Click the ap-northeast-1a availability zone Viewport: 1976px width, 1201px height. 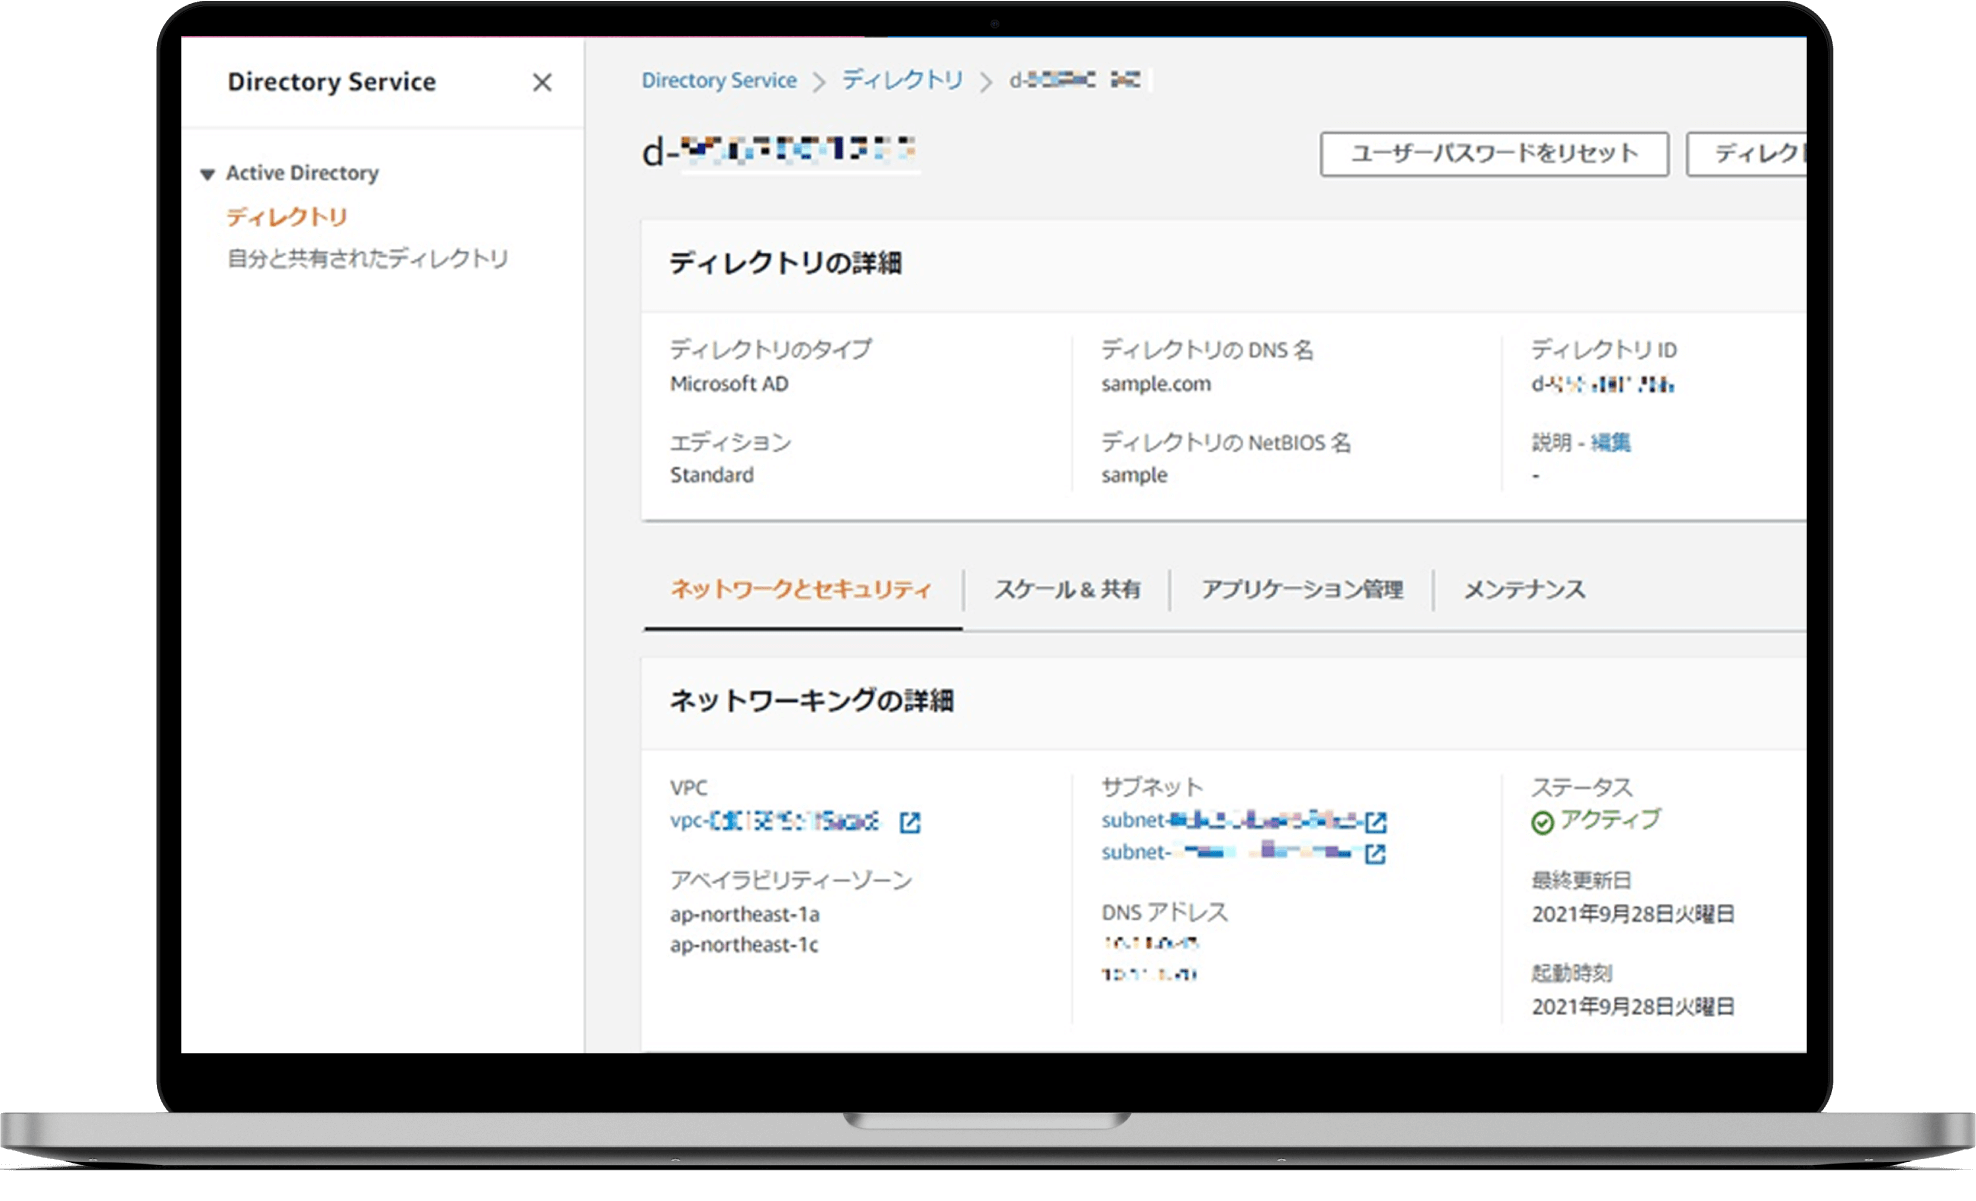tap(744, 914)
